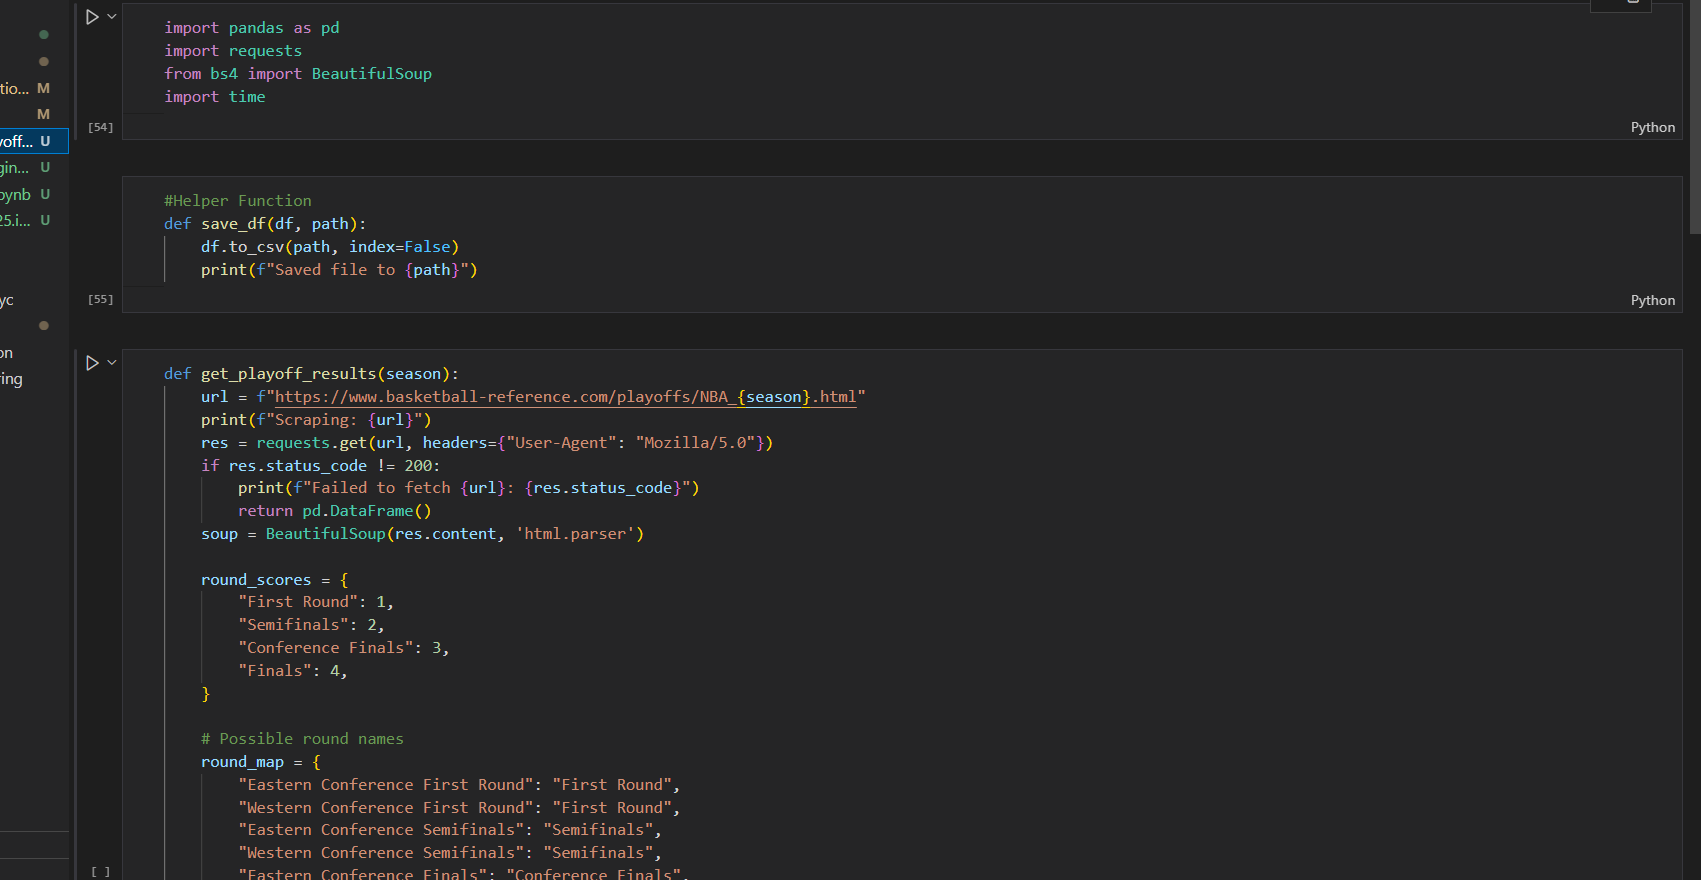Viewport: 1701px width, 880px height.
Task: Click 'from bs4 import BeautifulSoup' line
Action: point(298,74)
